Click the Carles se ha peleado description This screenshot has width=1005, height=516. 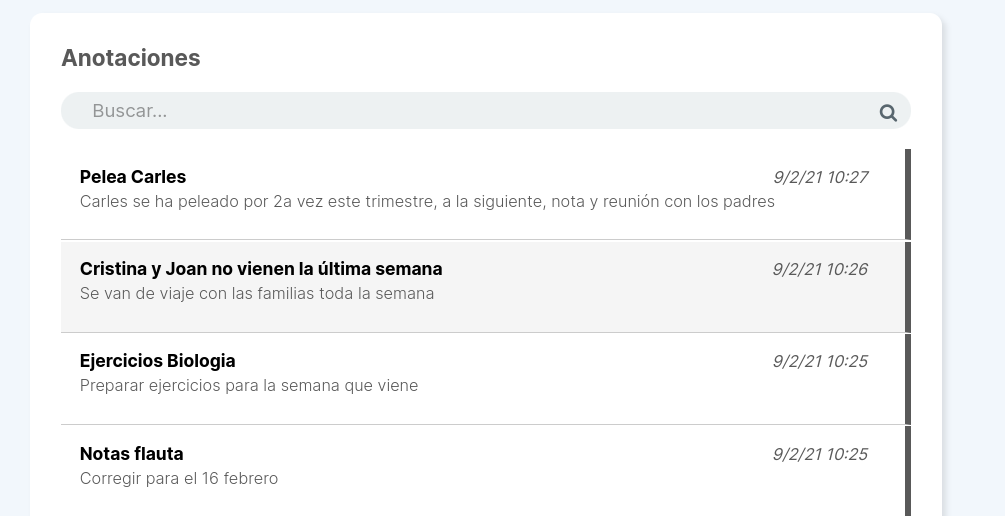[427, 201]
